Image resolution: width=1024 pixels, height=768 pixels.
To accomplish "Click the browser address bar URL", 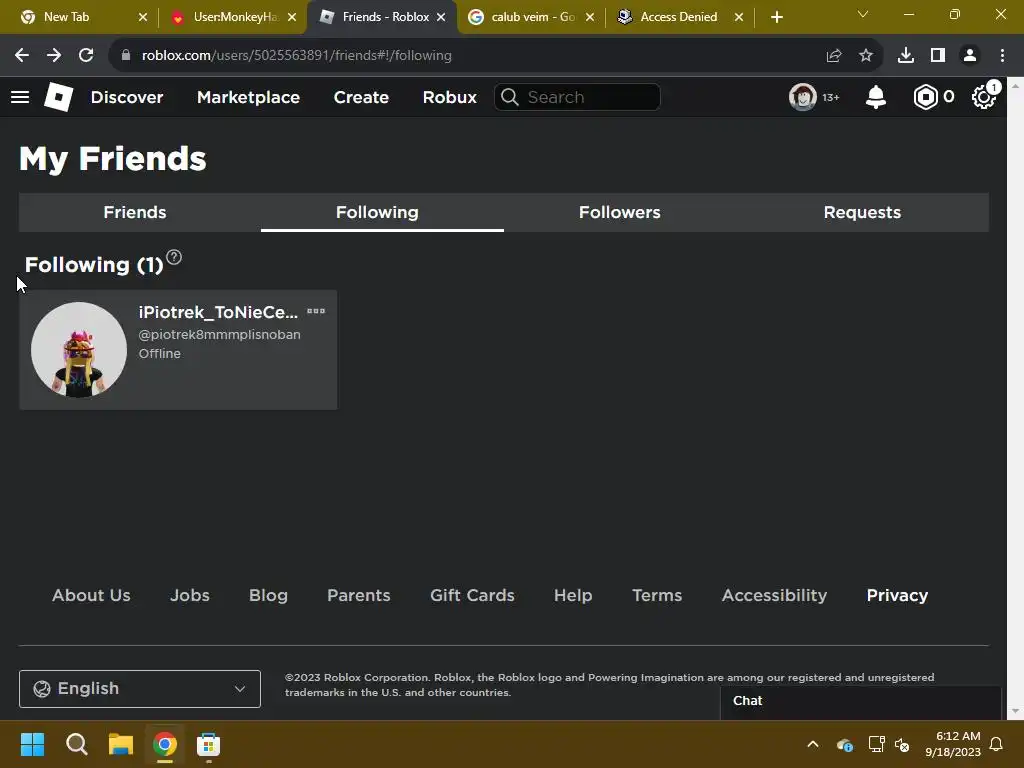I will tap(296, 56).
